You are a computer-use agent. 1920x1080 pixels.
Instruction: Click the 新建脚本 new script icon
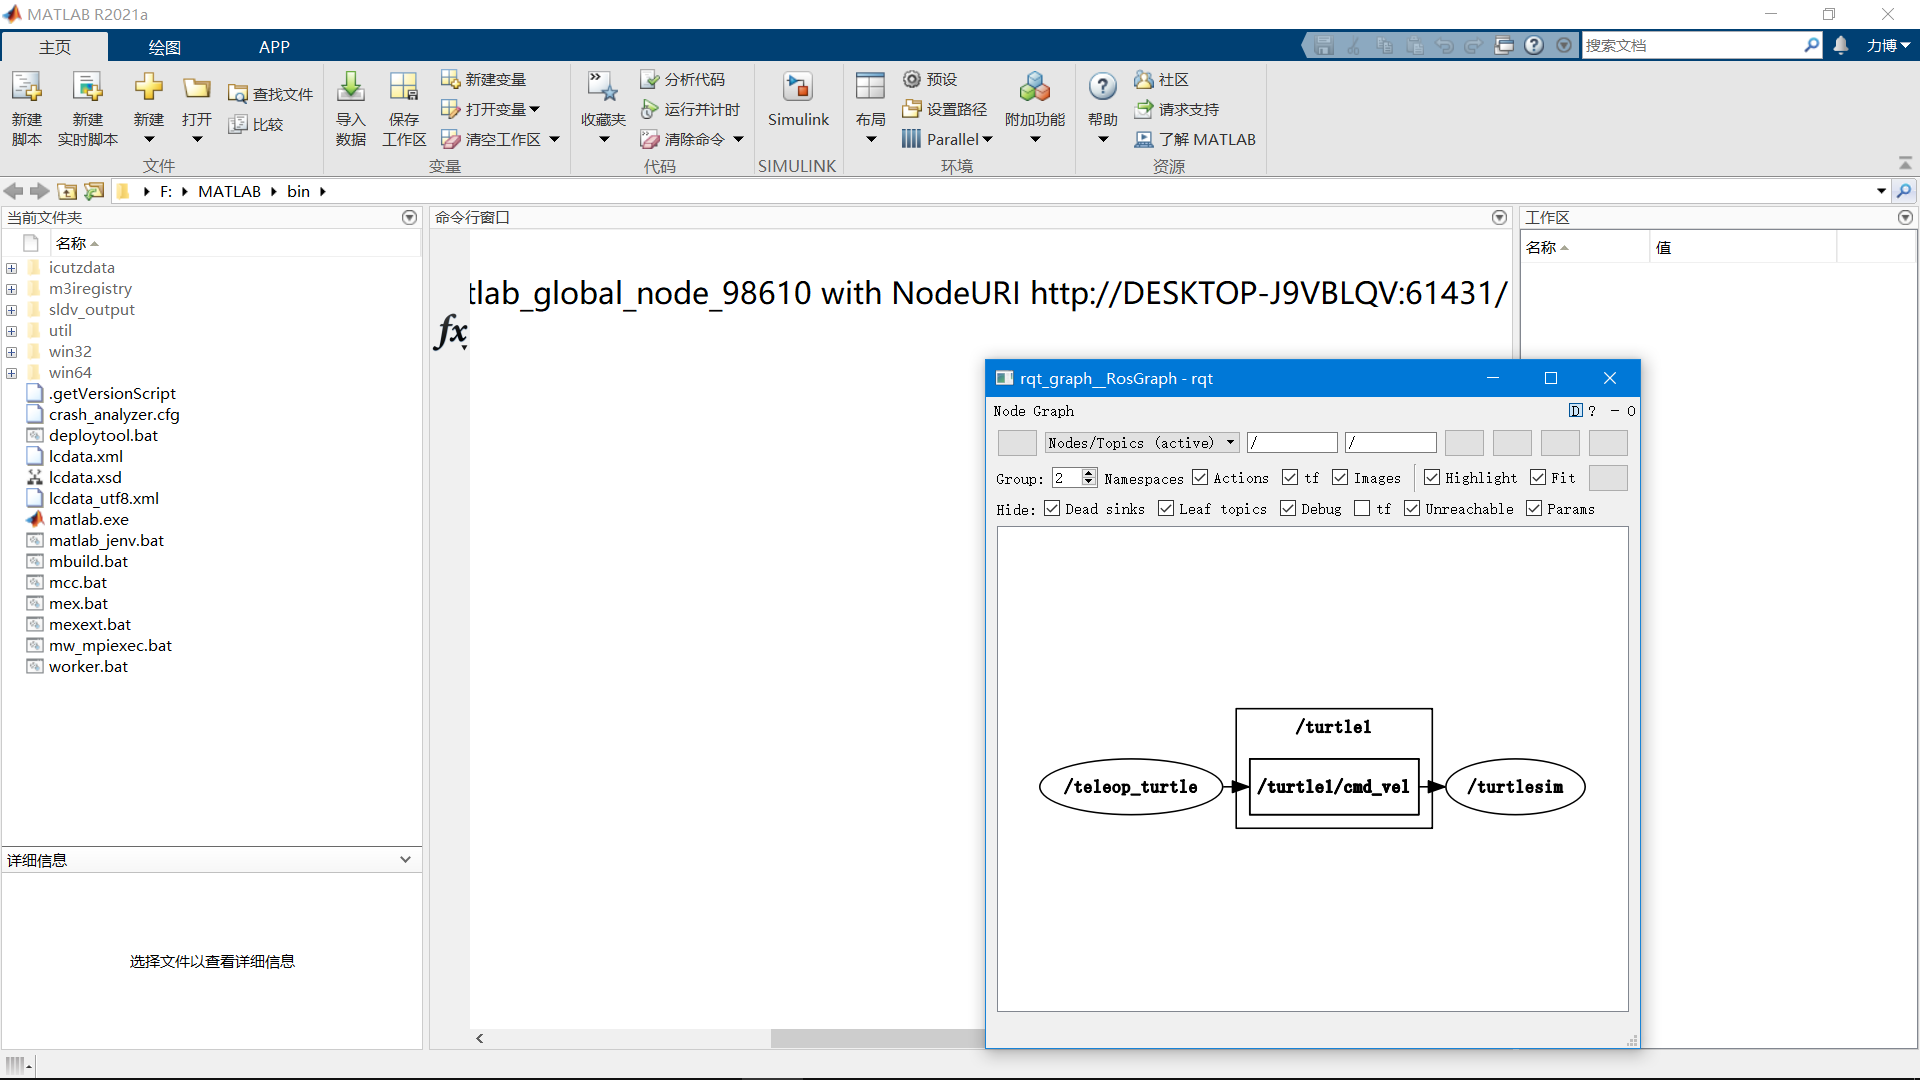pos(27,88)
